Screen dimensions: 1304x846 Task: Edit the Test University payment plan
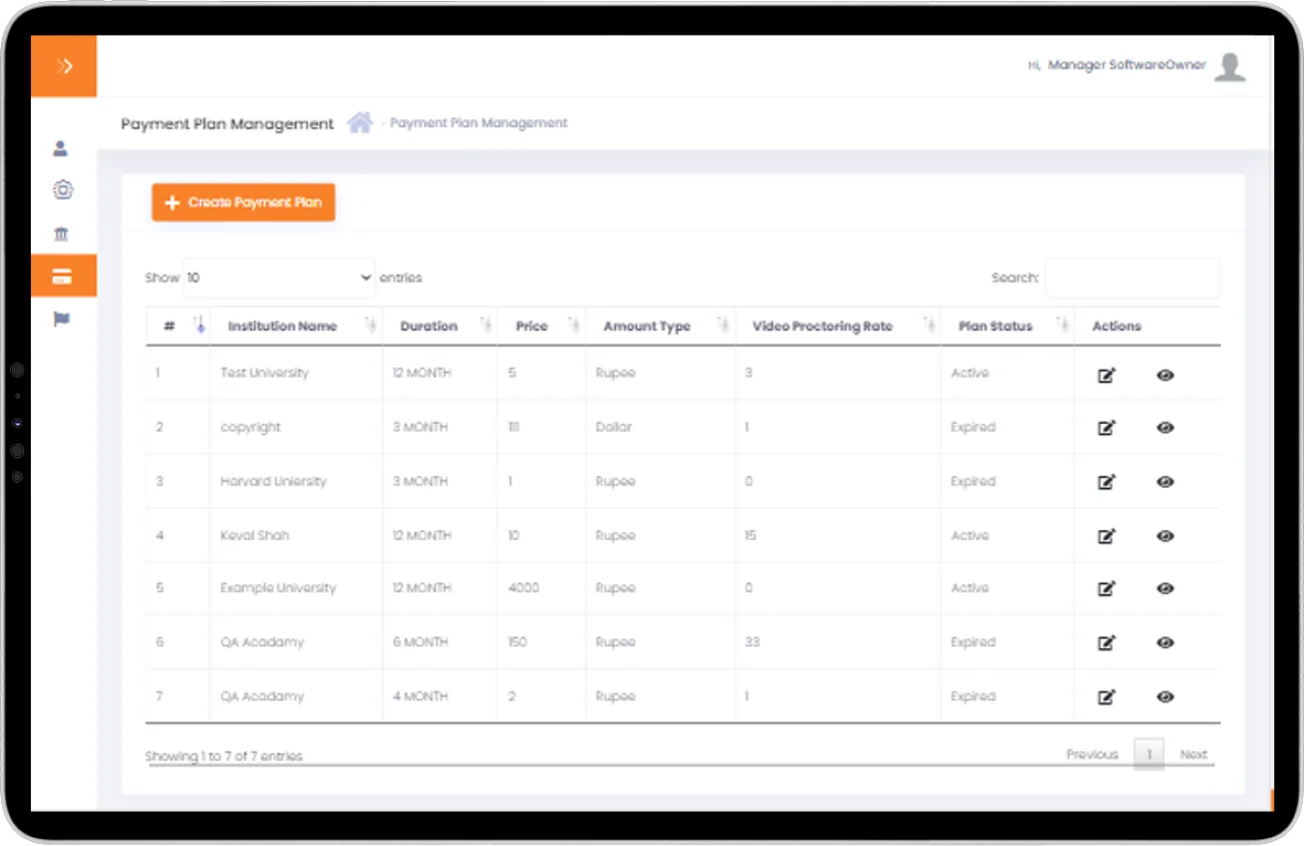[1106, 375]
